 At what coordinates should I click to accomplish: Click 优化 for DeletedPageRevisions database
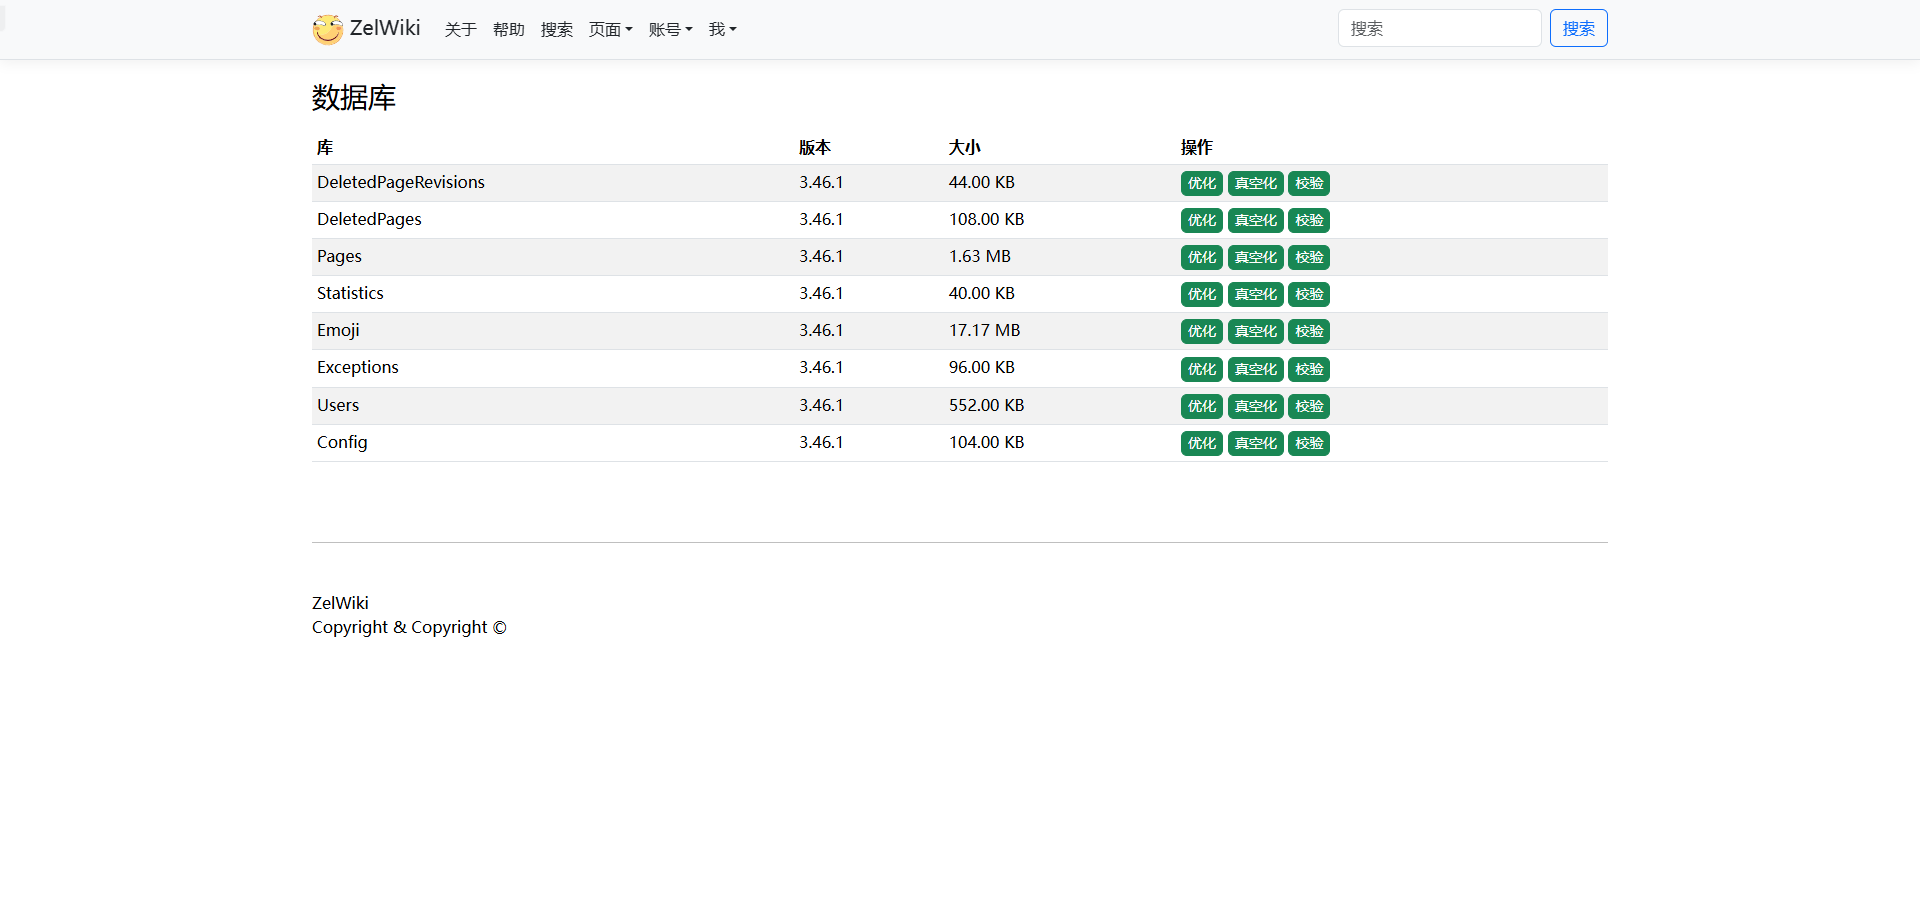[1201, 184]
